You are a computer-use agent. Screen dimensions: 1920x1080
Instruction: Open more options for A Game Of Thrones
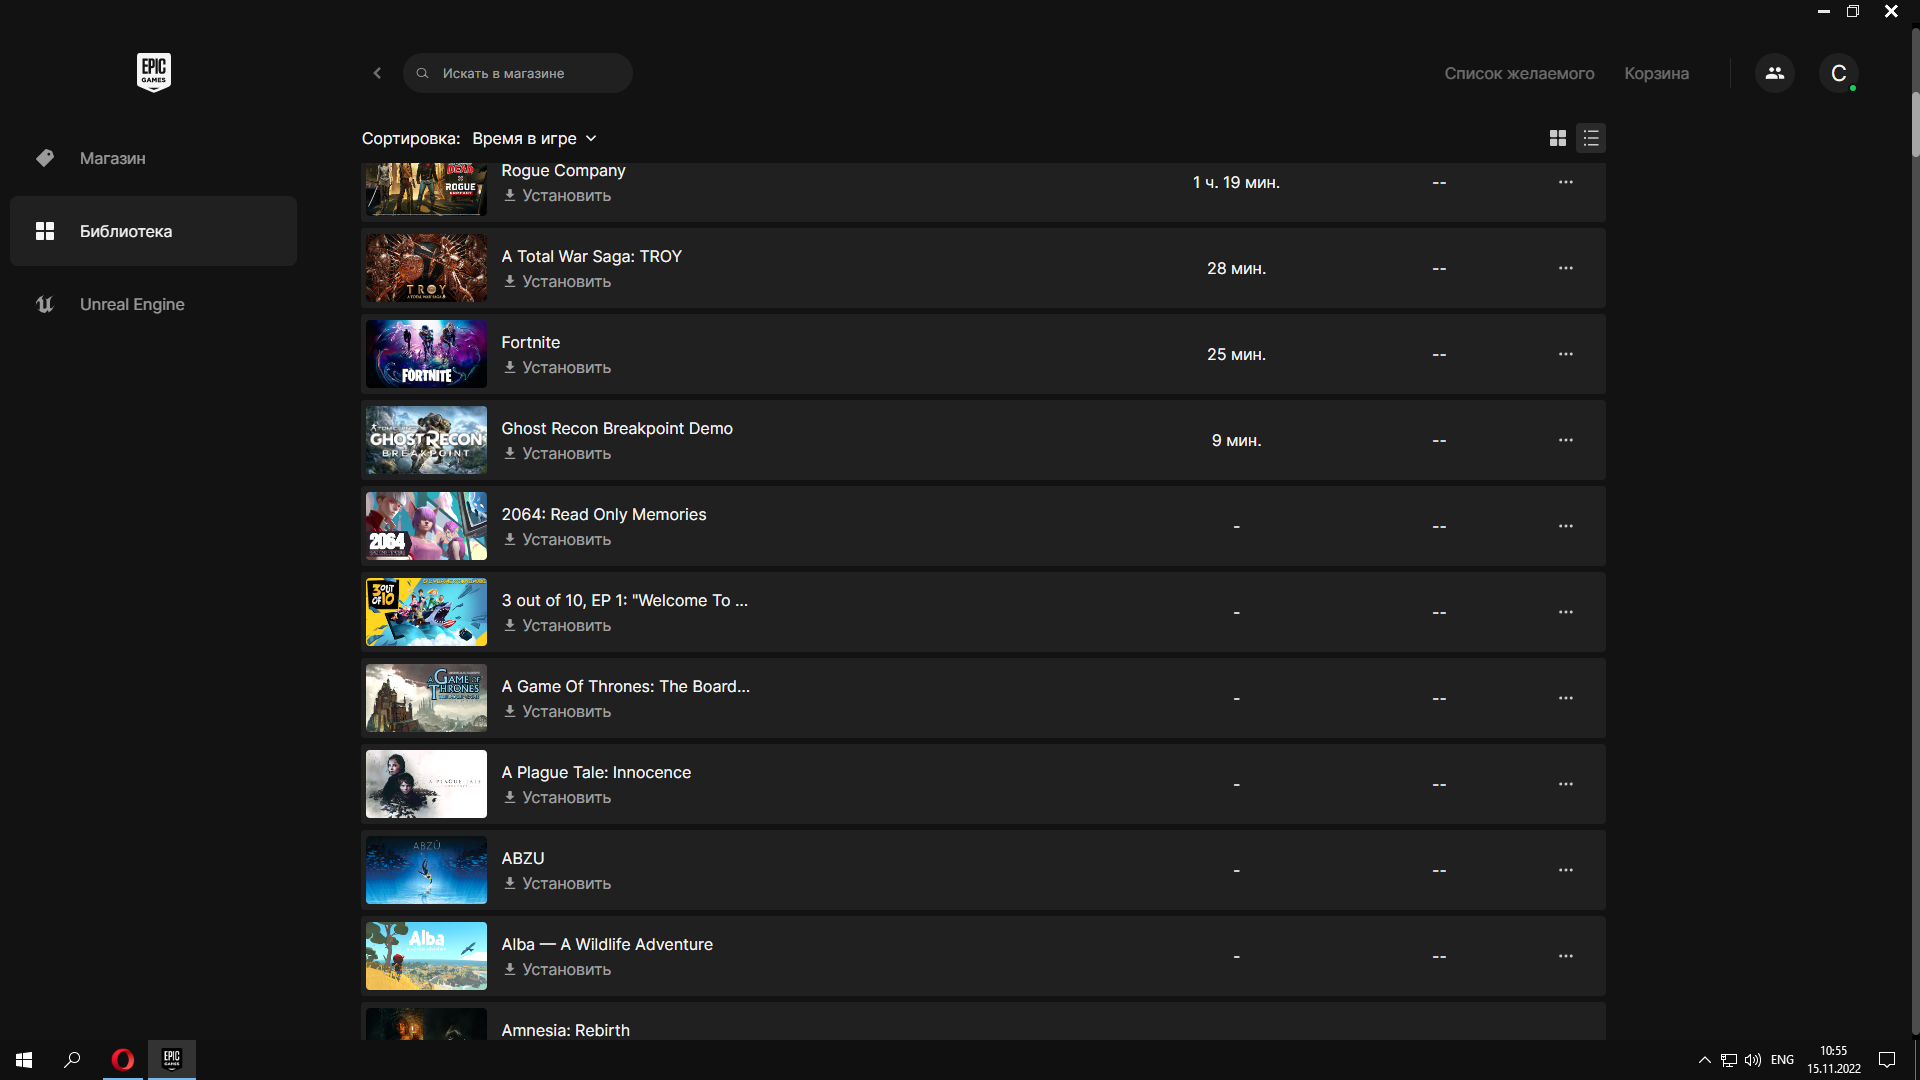click(x=1565, y=698)
